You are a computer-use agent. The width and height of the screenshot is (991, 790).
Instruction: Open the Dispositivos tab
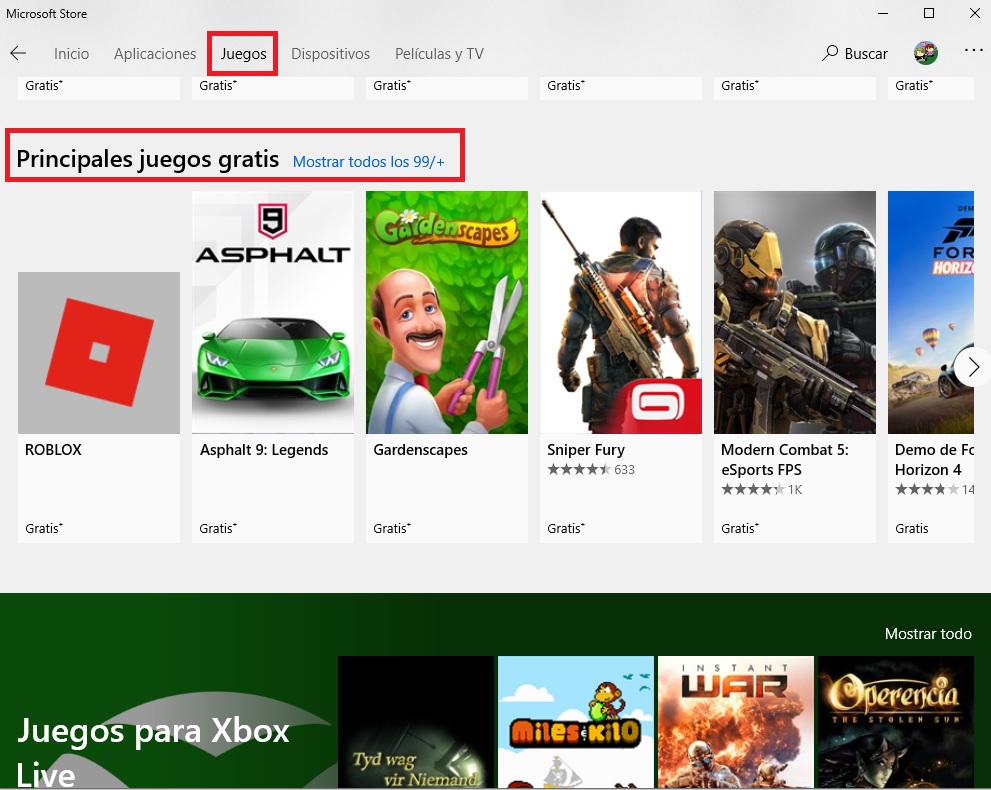331,54
